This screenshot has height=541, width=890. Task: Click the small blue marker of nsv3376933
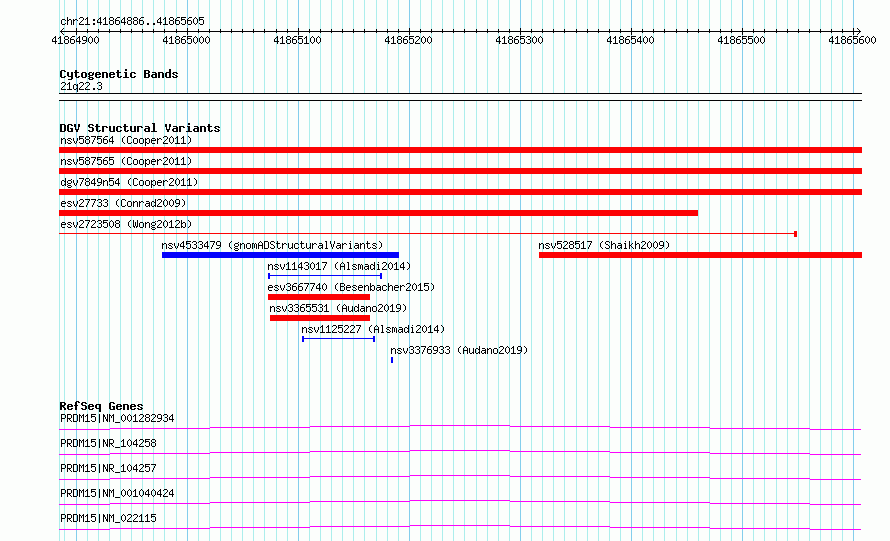(x=392, y=360)
